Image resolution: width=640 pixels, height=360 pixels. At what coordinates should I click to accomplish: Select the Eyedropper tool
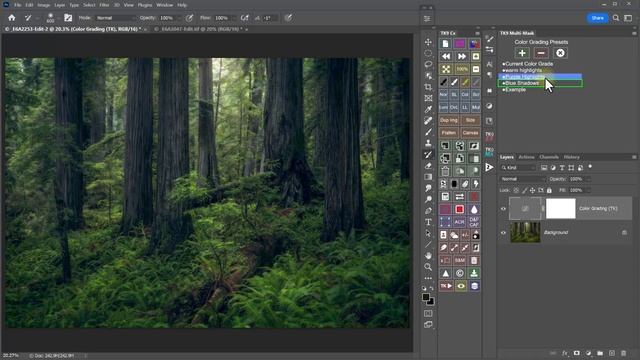(x=428, y=109)
